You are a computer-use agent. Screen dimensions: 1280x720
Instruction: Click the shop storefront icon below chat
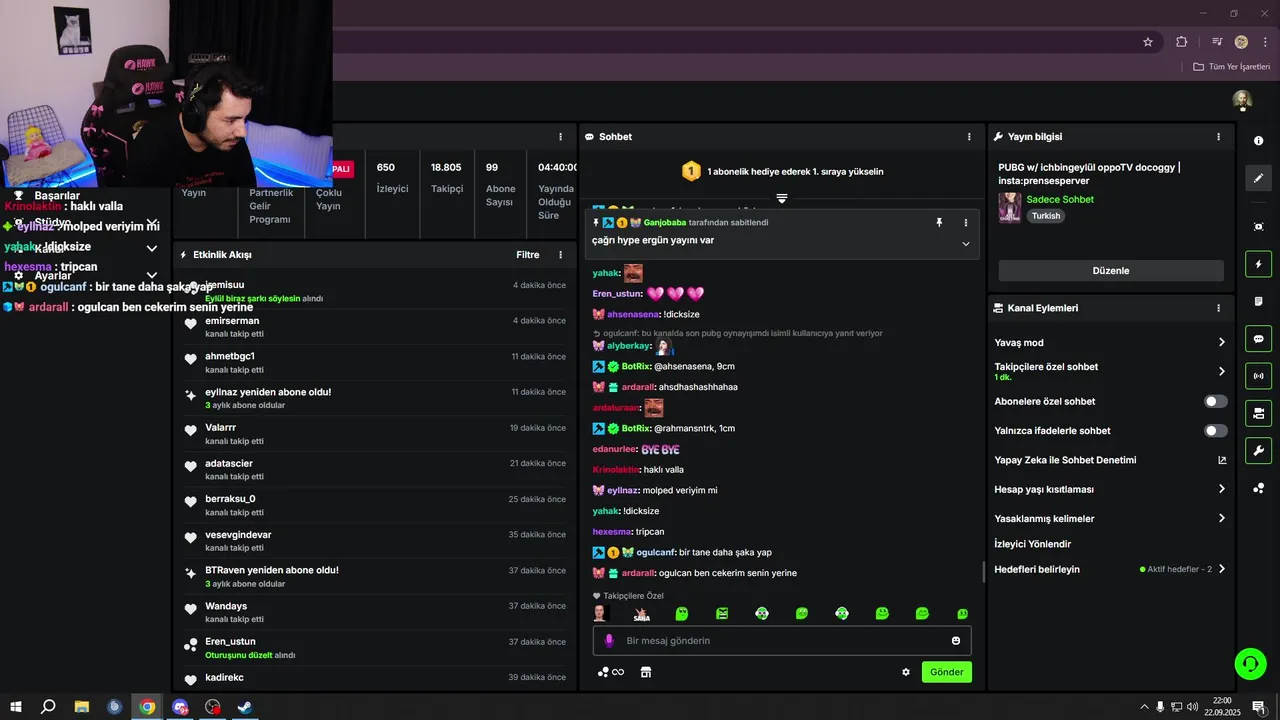(x=646, y=672)
